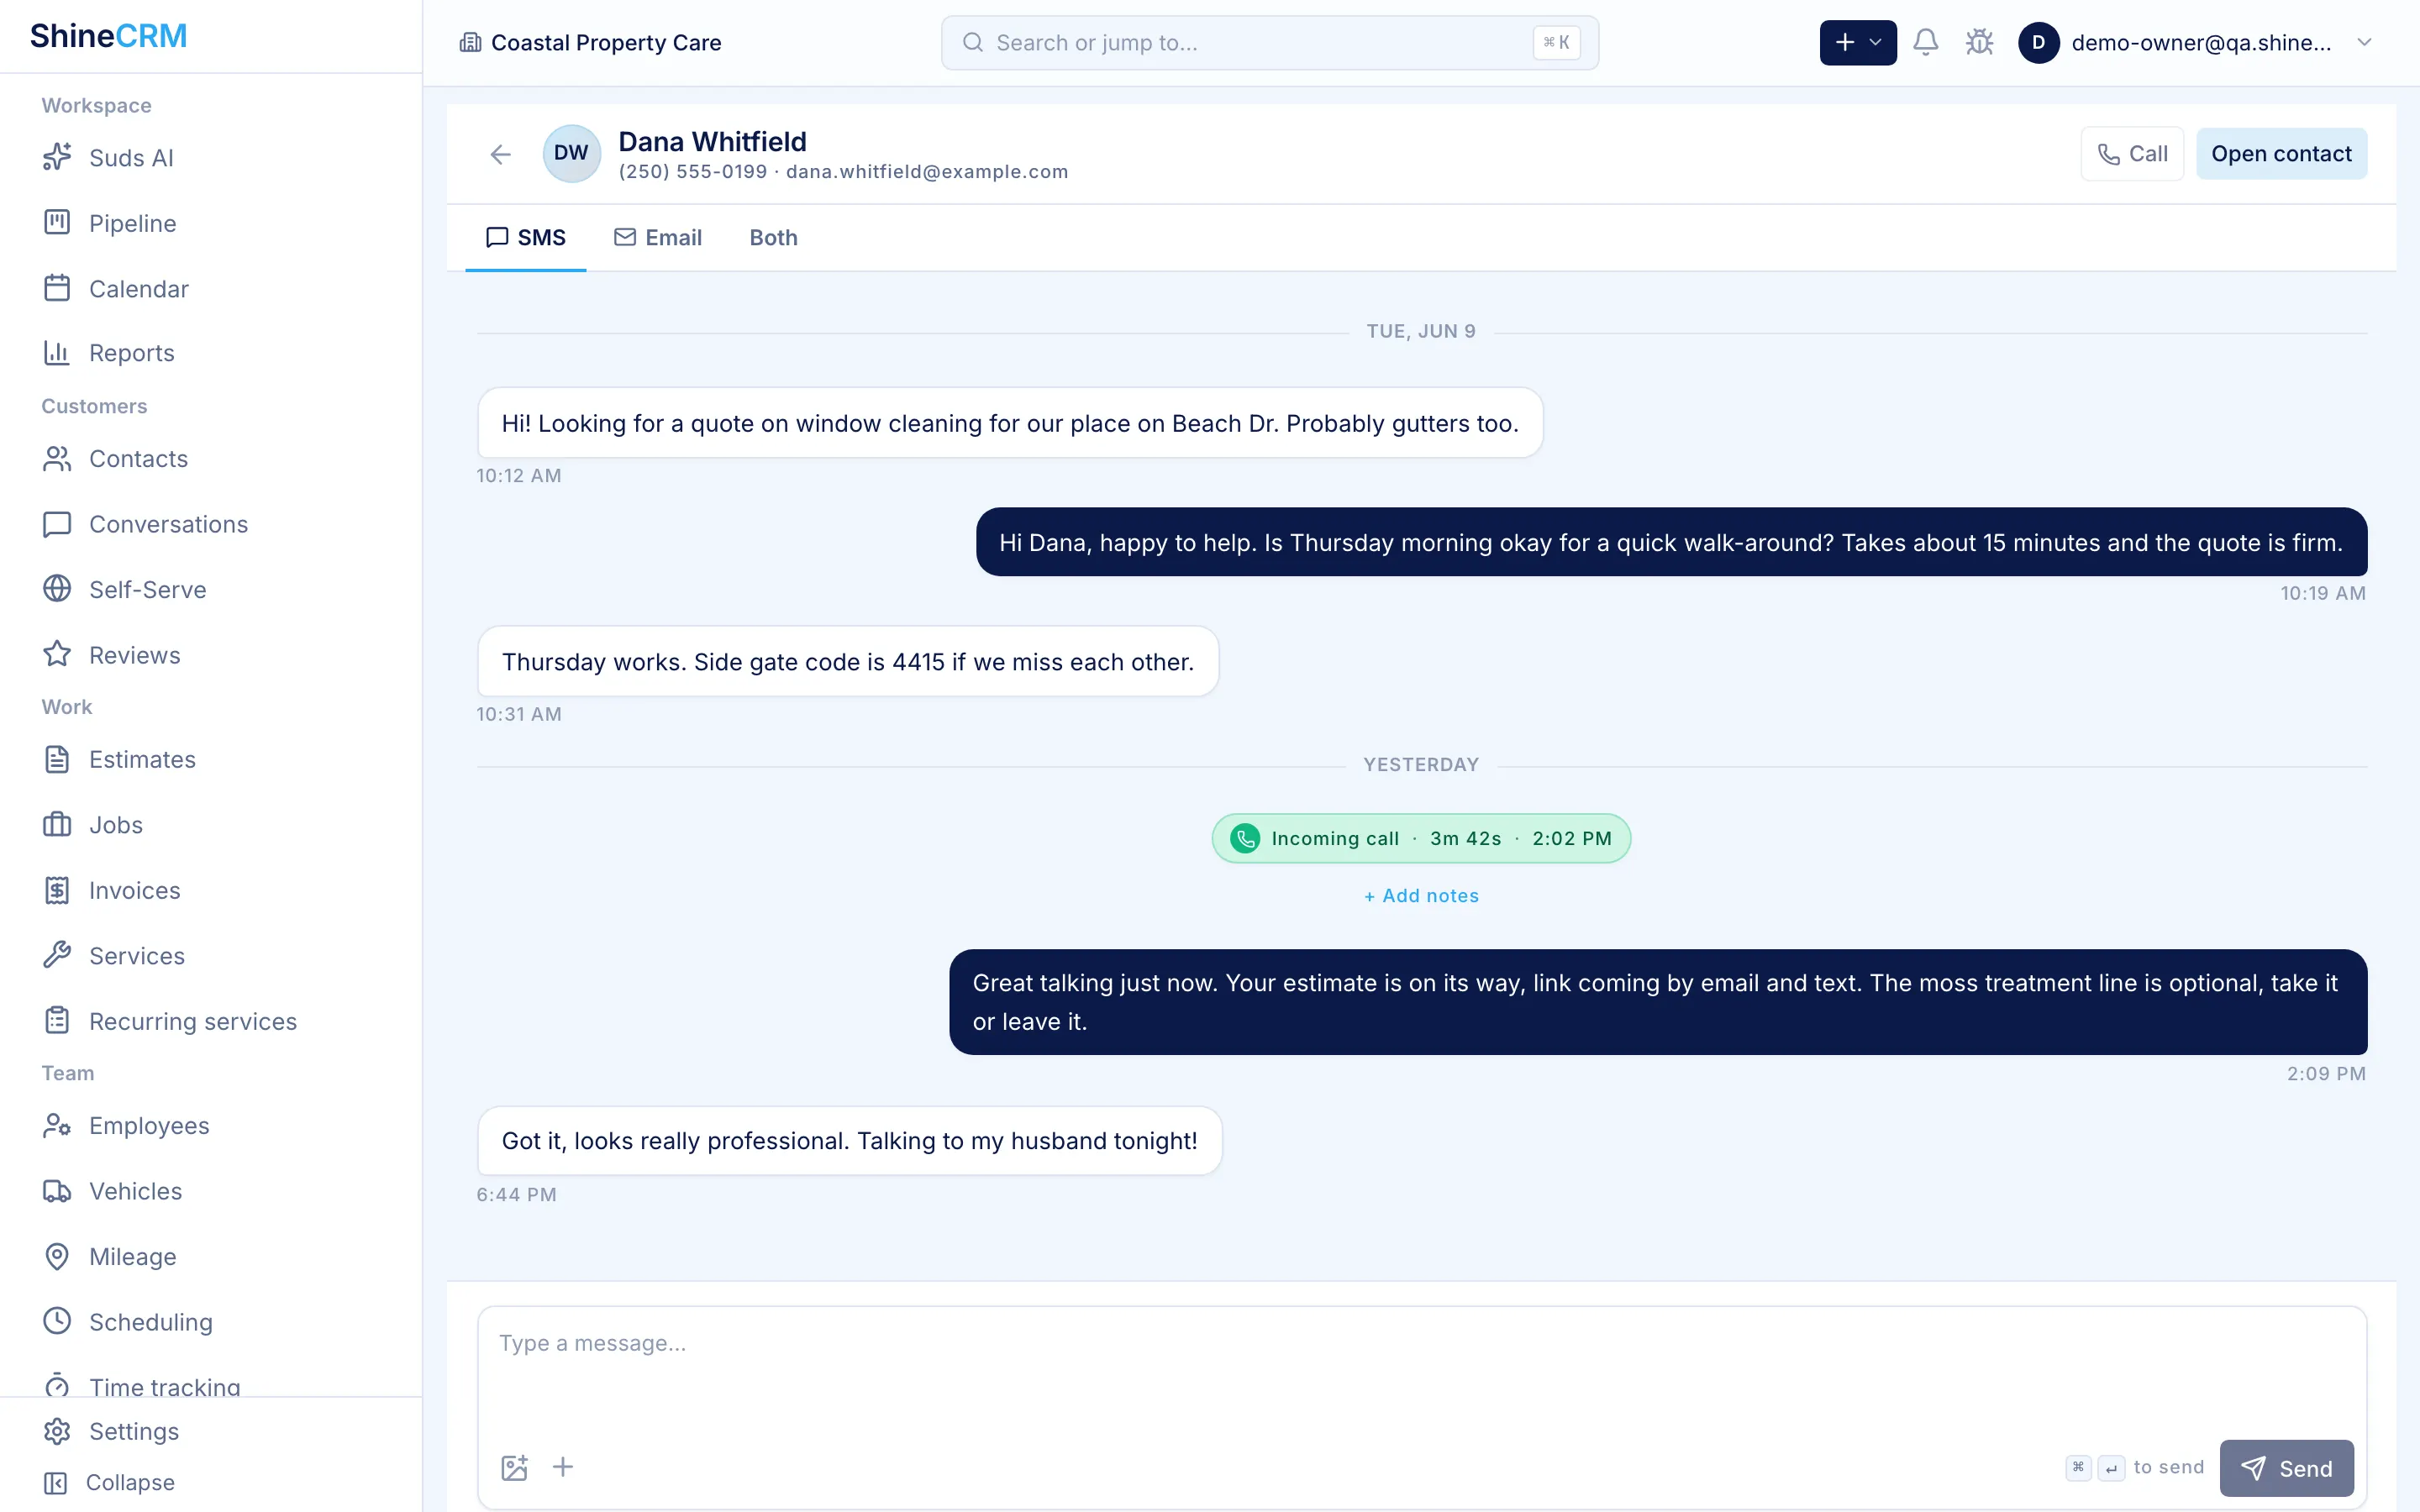
Task: Focus the Search or jump to field
Action: tap(1270, 42)
